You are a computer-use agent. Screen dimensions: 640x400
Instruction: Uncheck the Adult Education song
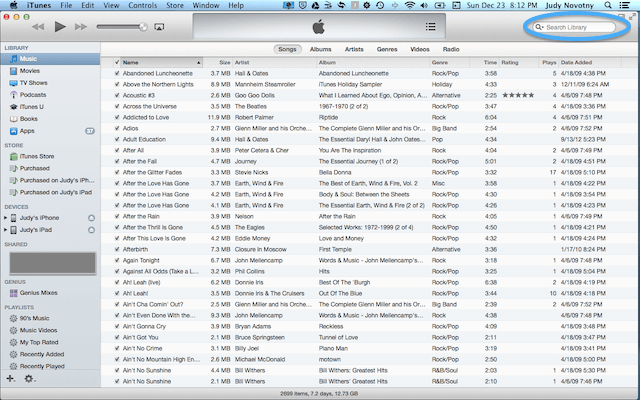117,140
